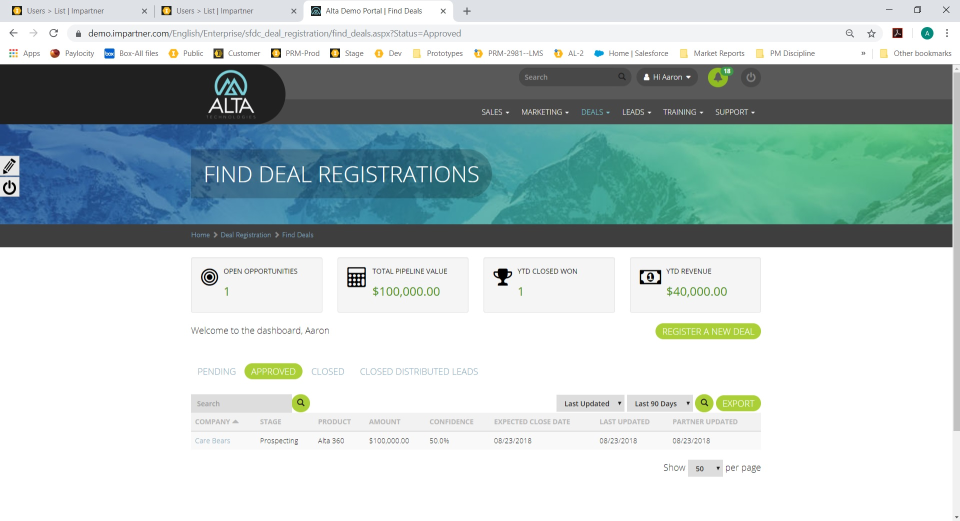Switch to the CLOSED tab
This screenshot has width=960, height=521.
point(328,372)
